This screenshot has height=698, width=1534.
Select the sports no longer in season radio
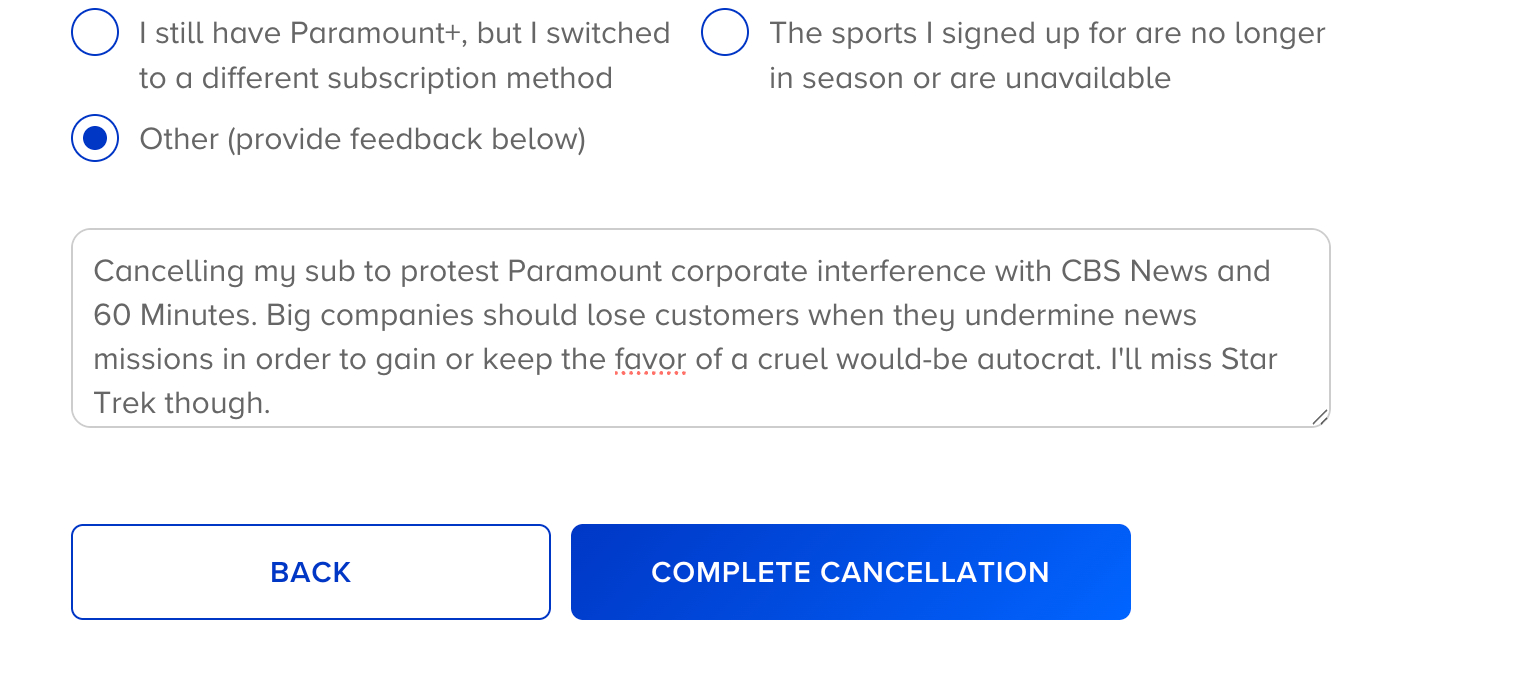pos(725,33)
